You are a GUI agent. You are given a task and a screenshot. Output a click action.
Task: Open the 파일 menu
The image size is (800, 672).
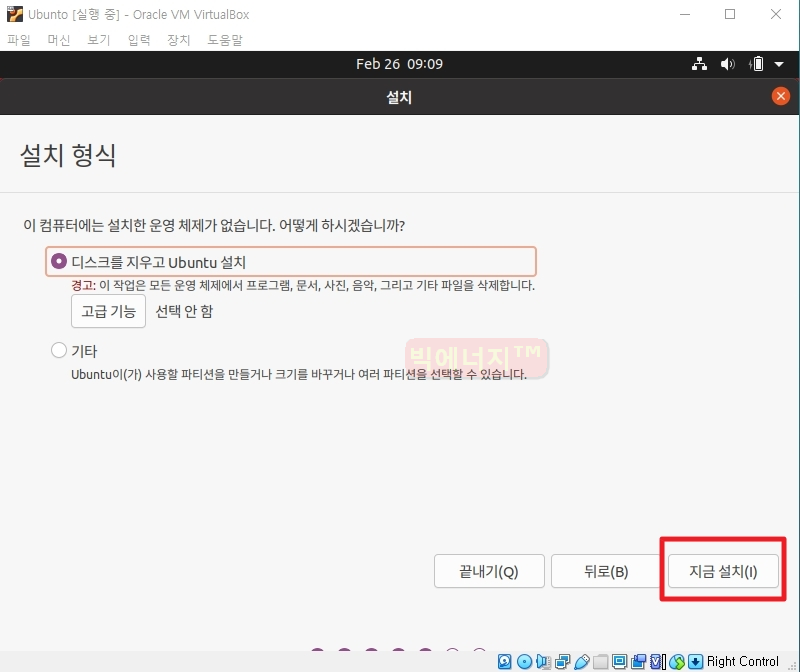coord(19,40)
